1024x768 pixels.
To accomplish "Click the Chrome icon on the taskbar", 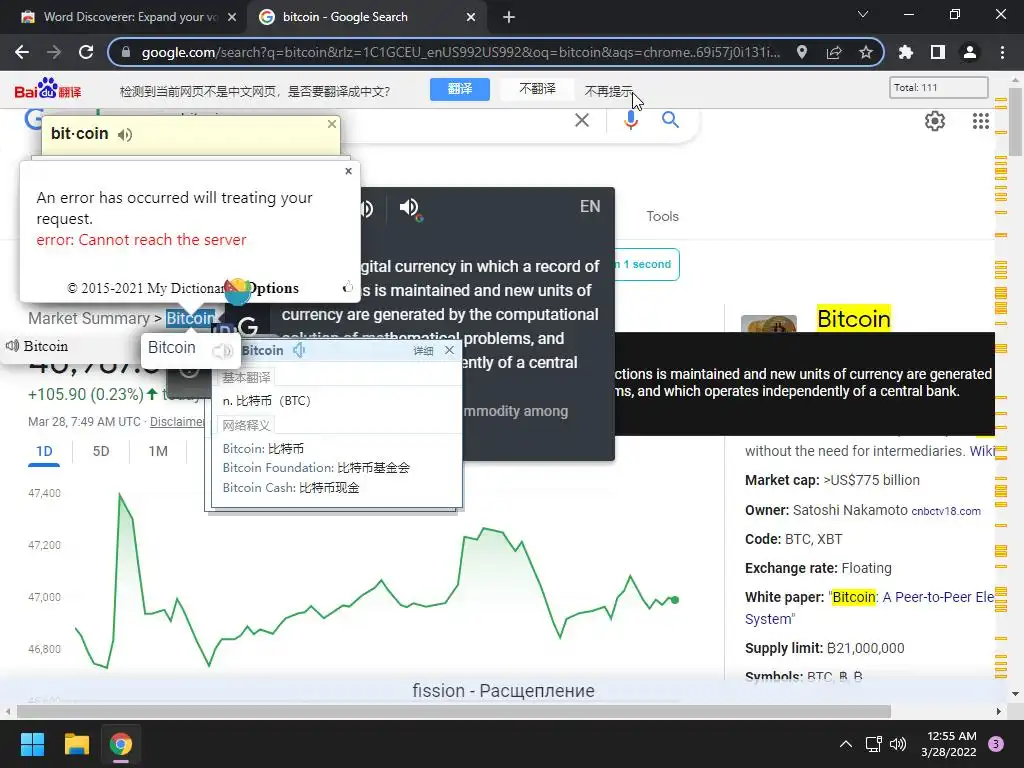I will click(121, 744).
